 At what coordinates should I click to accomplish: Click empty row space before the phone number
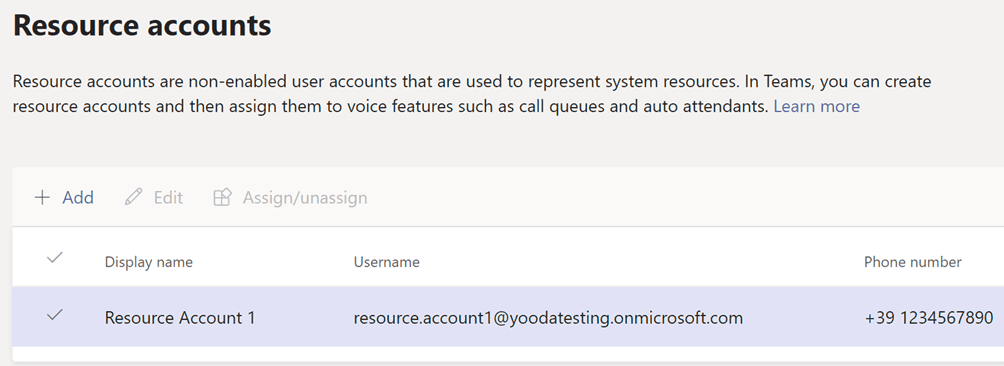click(x=804, y=317)
